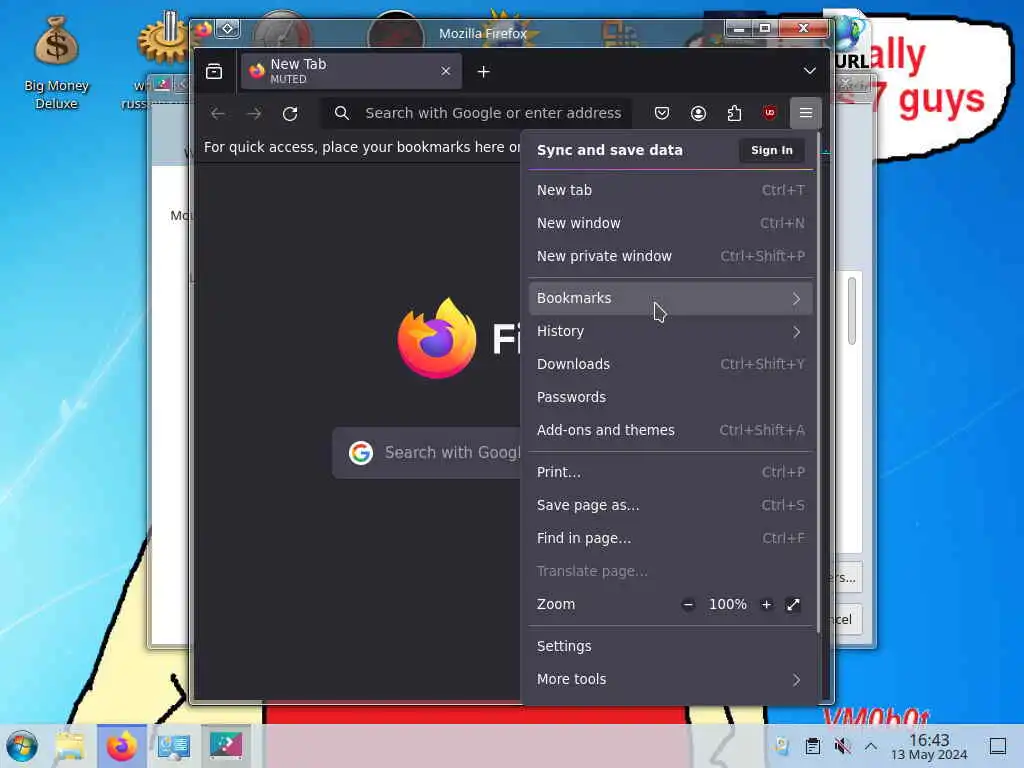The image size is (1024, 768).
Task: Focus the address bar search field
Action: coord(477,113)
